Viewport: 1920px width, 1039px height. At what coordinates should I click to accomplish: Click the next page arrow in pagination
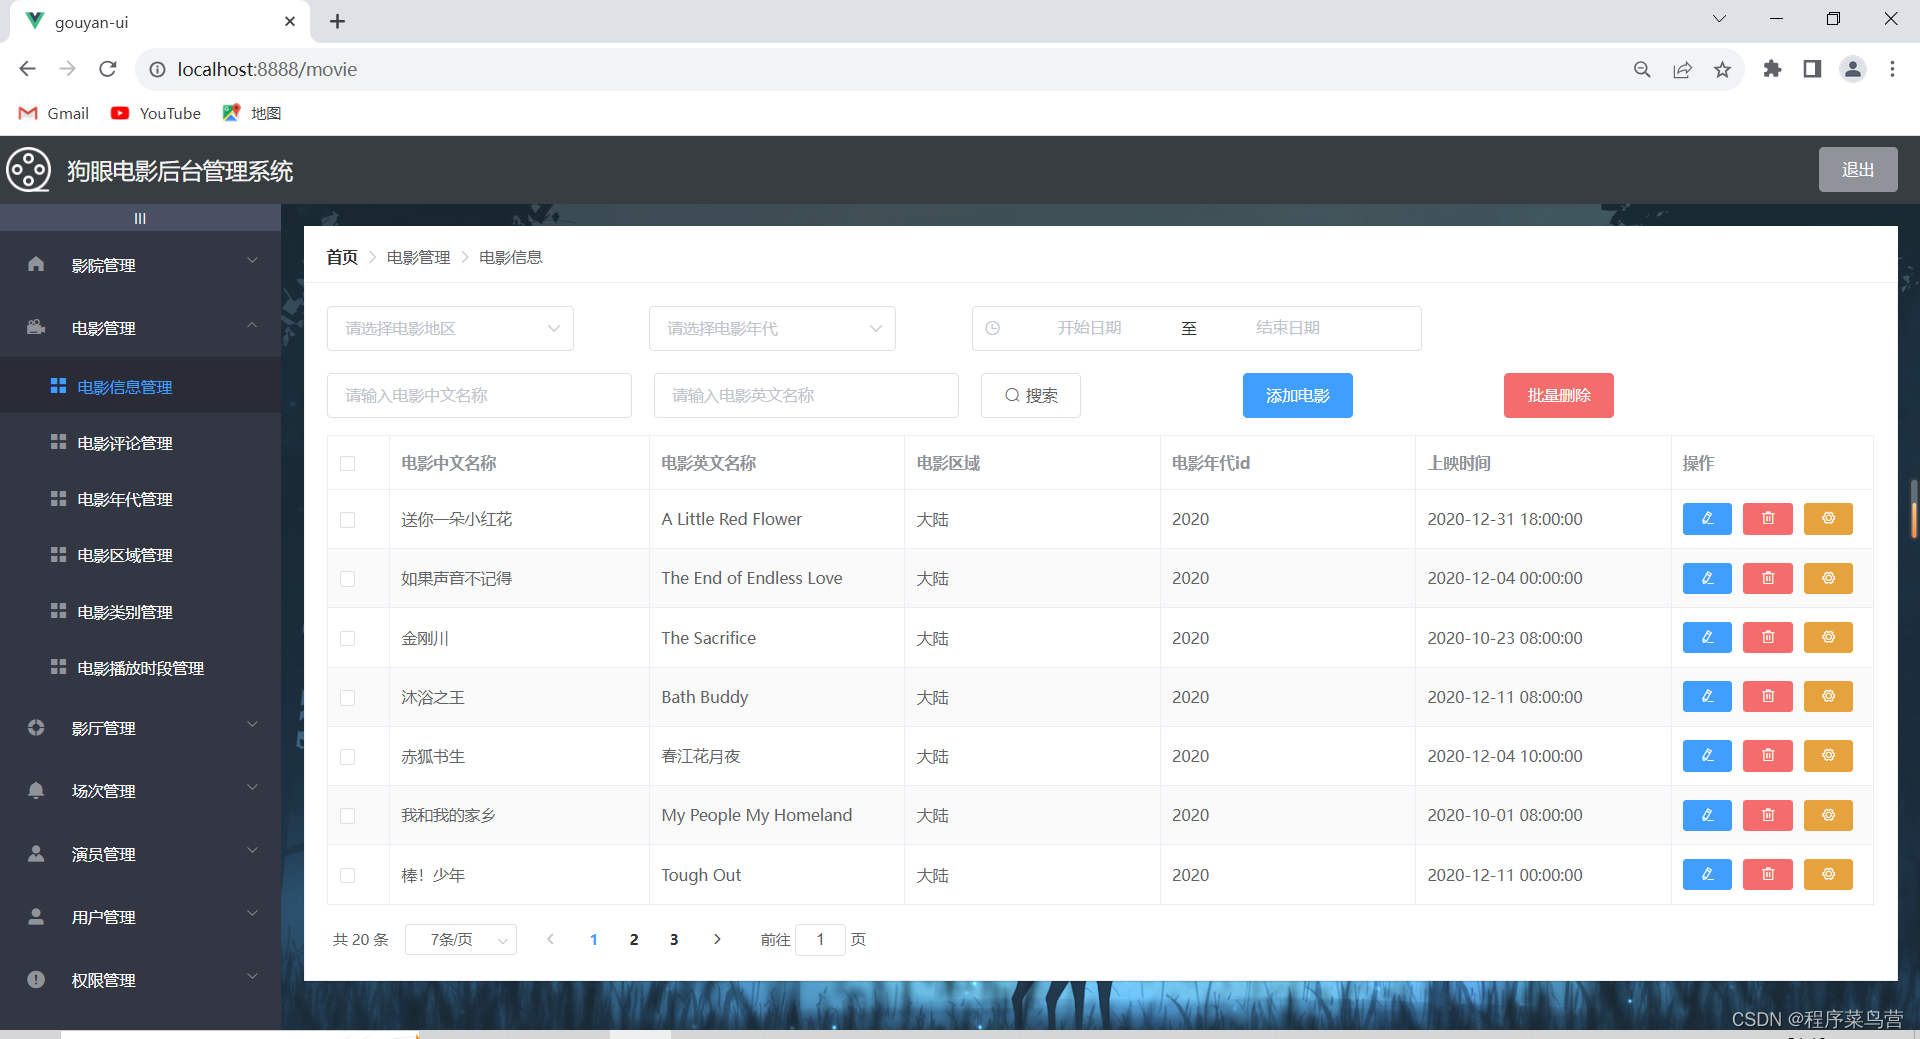tap(717, 939)
